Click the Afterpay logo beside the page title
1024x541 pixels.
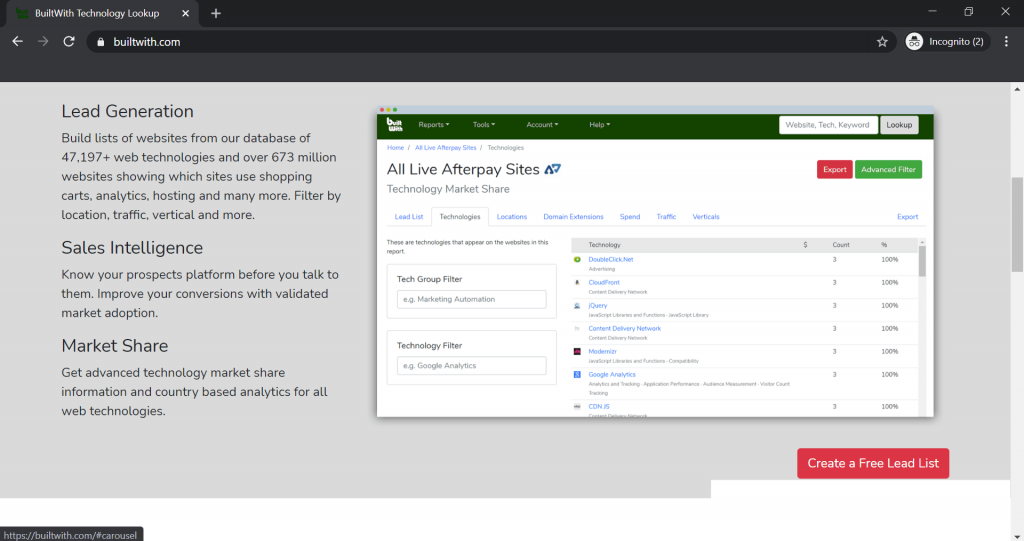tap(552, 169)
